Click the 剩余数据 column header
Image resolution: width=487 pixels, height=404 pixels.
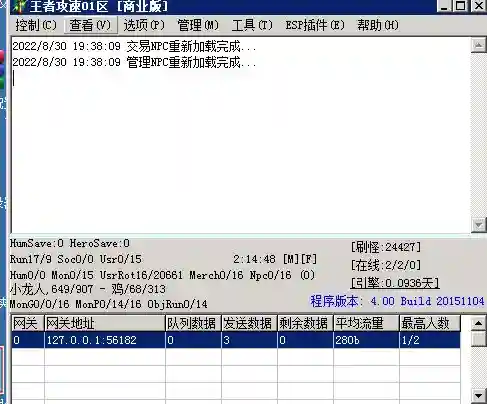coord(305,323)
